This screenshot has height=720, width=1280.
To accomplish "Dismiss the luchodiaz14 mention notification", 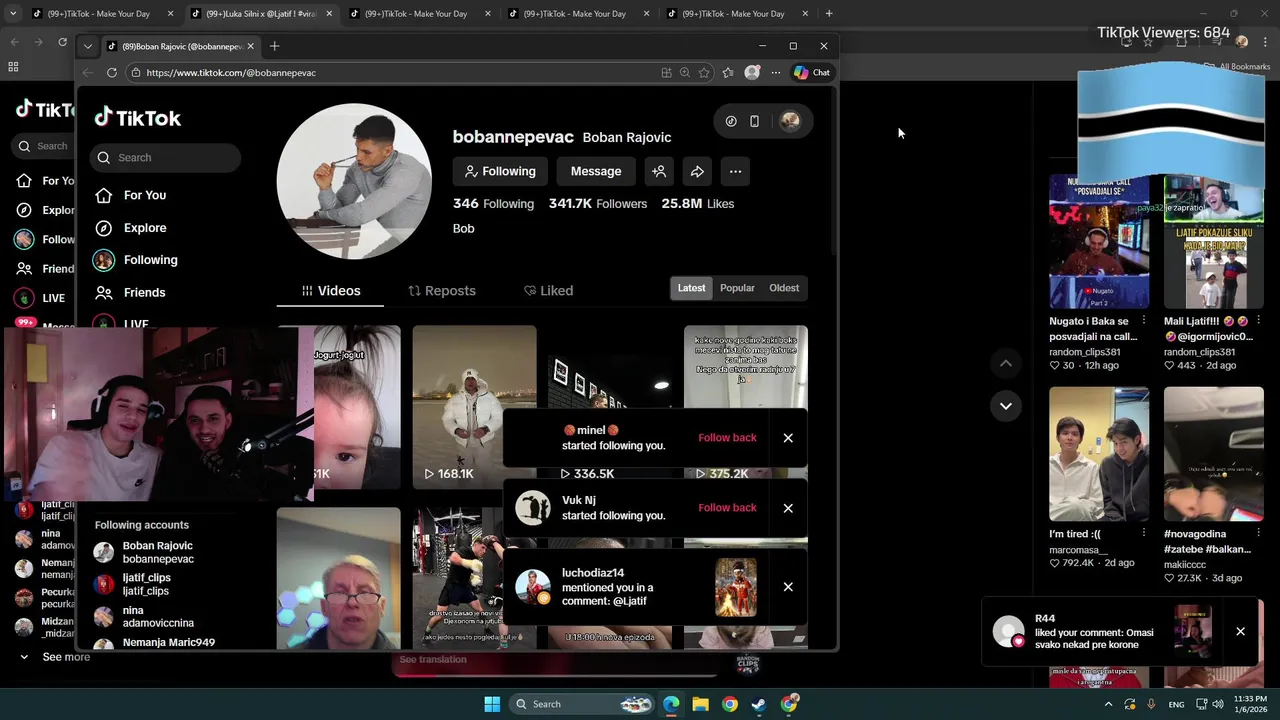I will [788, 587].
